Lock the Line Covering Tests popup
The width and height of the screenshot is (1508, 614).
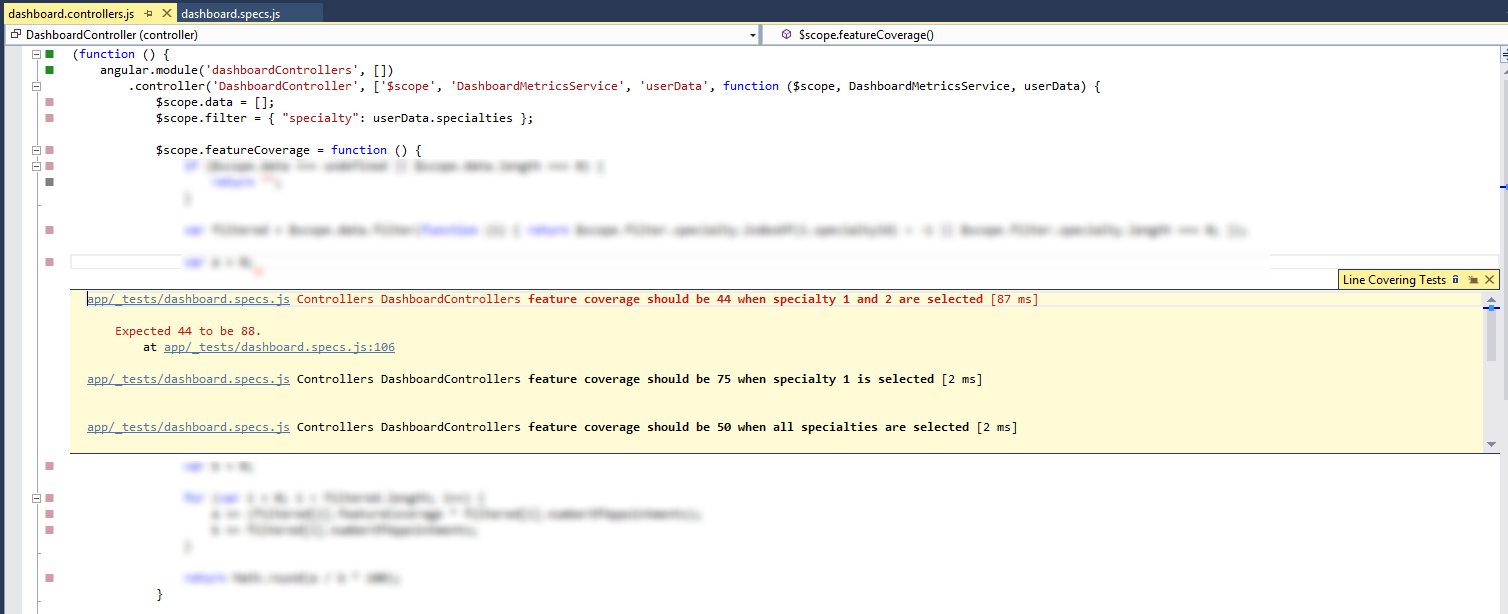[1456, 280]
